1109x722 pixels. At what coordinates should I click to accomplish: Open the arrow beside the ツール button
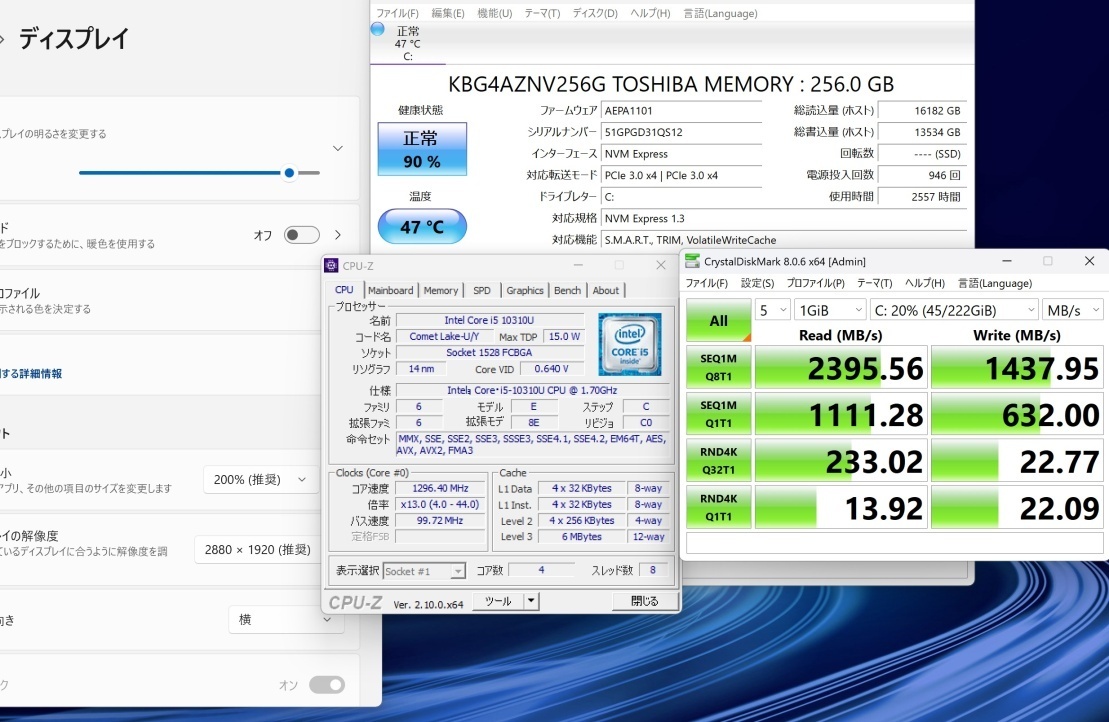click(x=530, y=601)
